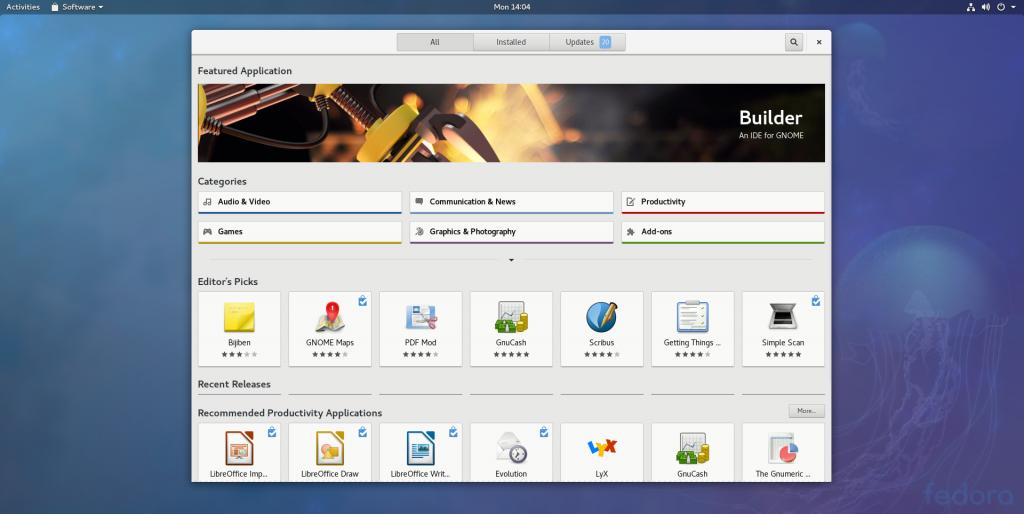The width and height of the screenshot is (1024, 514).
Task: Select GnuCash in Recommended Productivity Applications
Action: tap(692, 448)
